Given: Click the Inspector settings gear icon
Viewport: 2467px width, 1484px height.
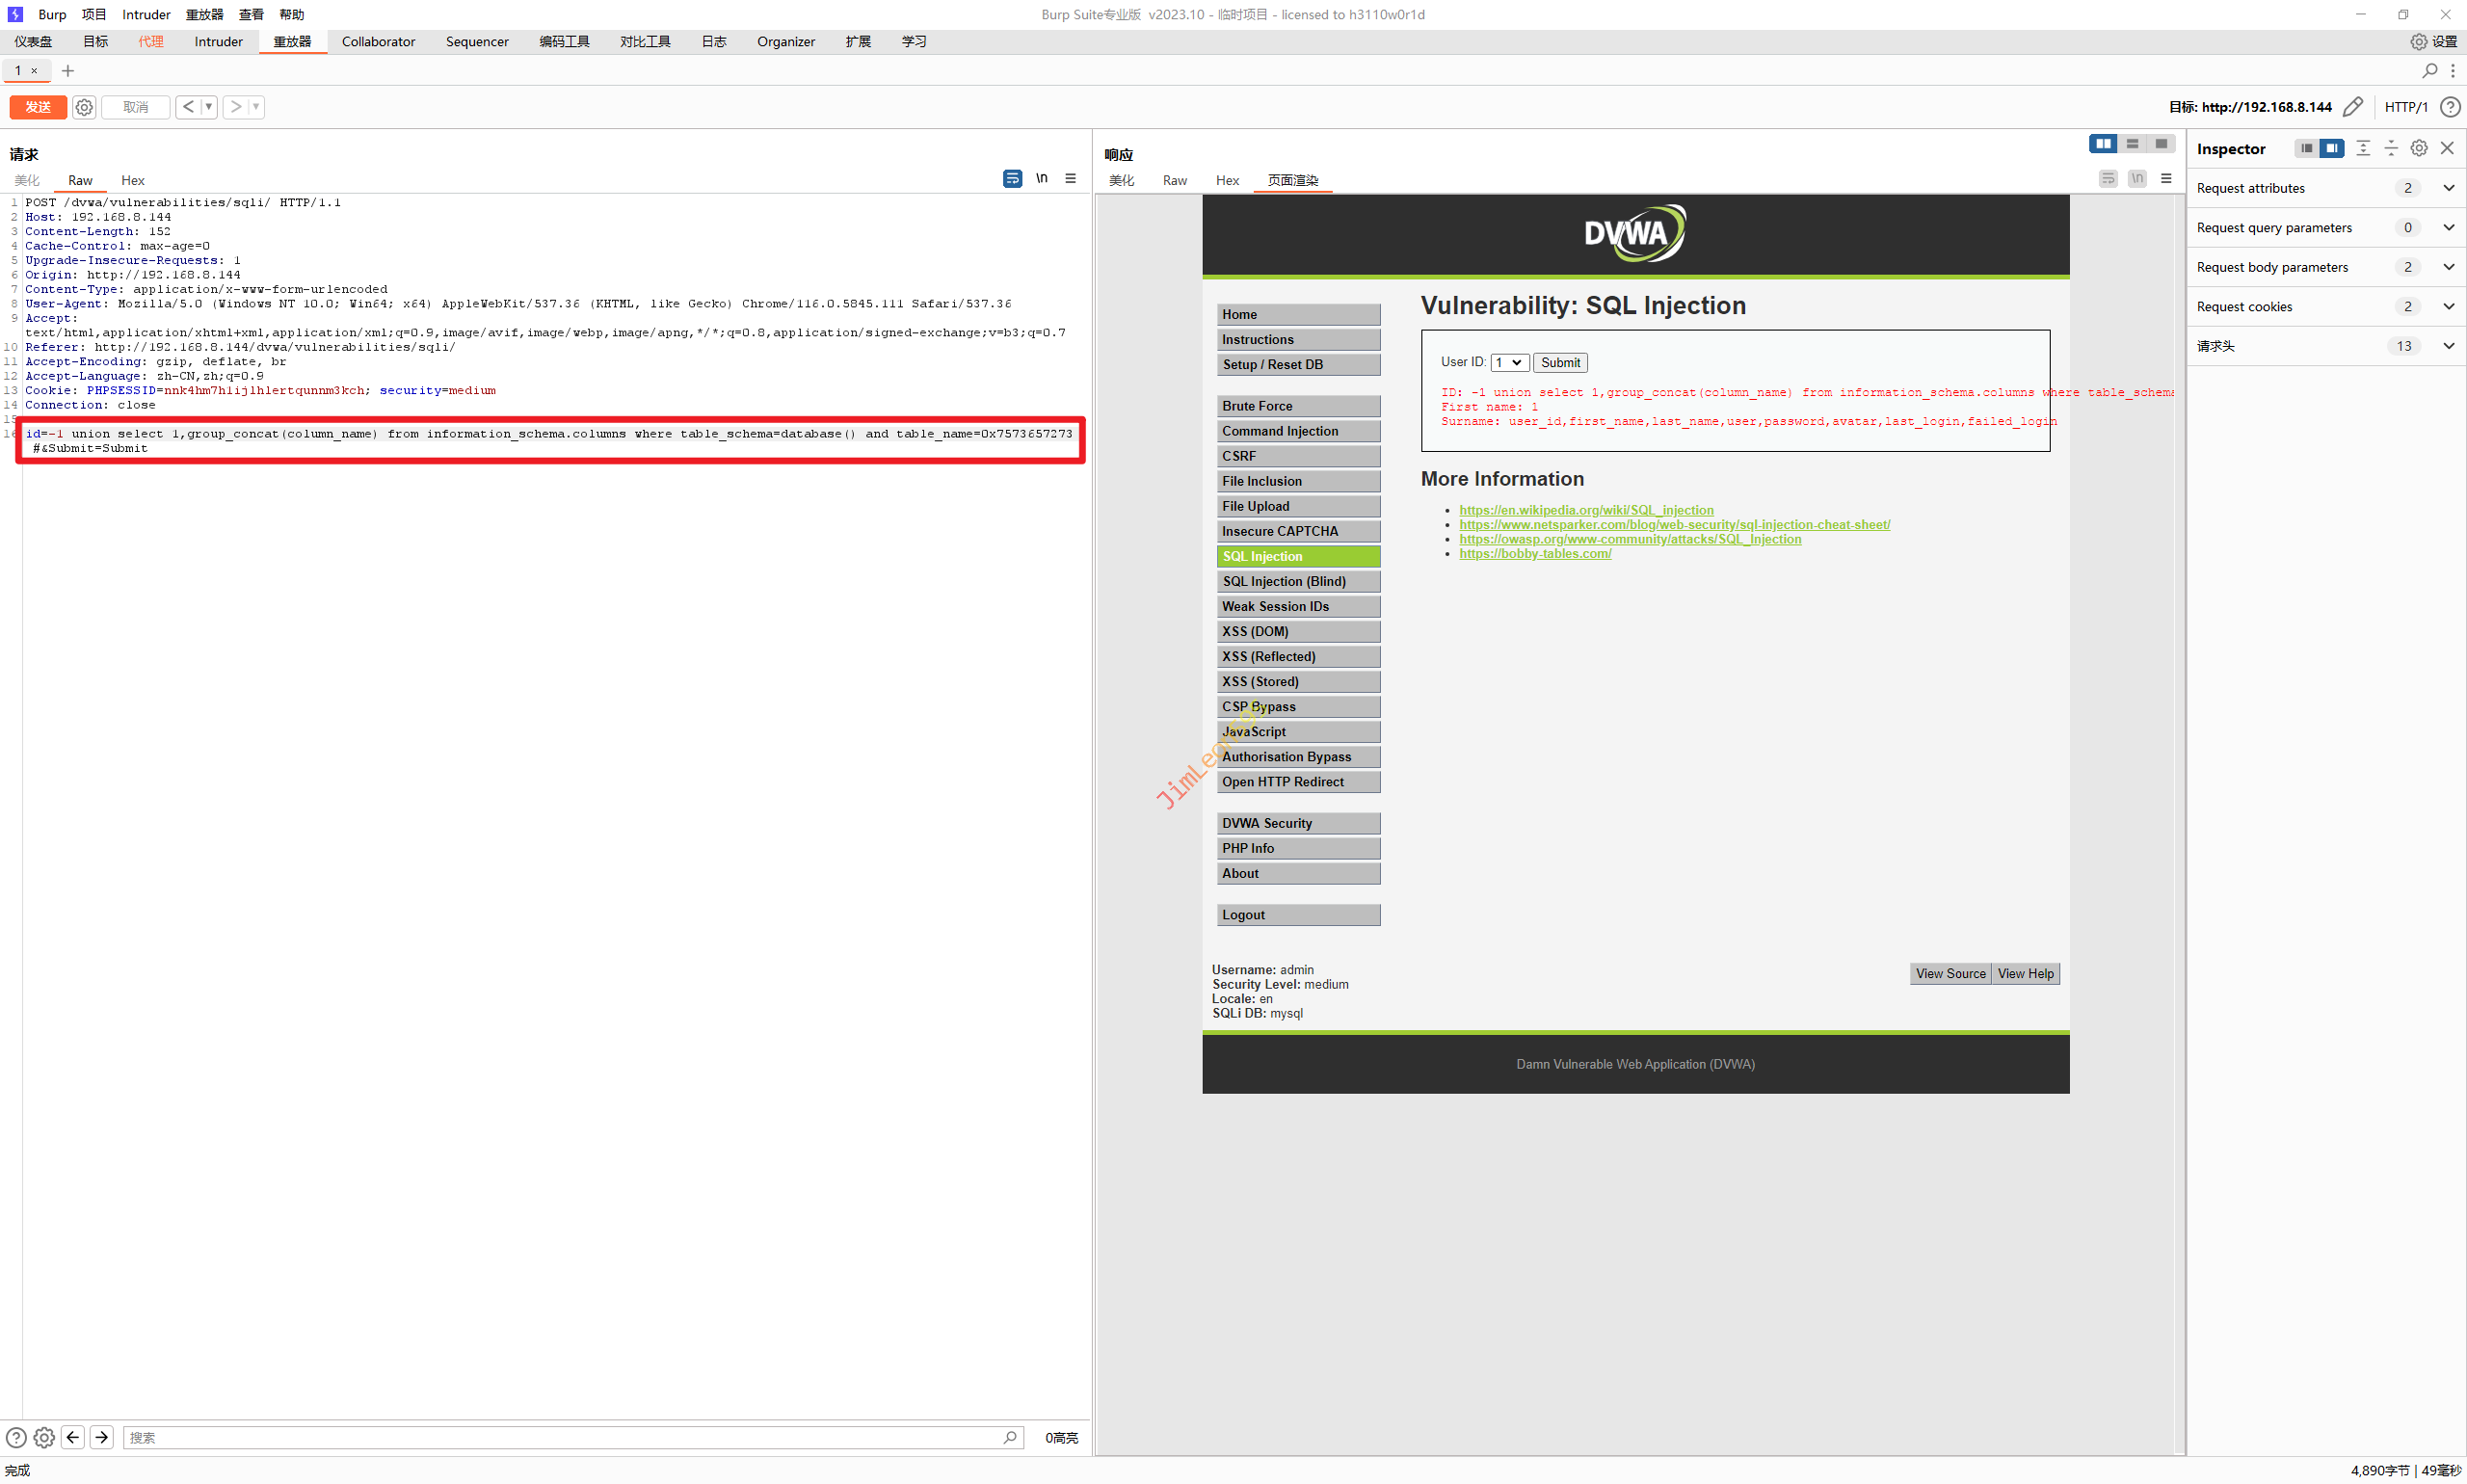Looking at the screenshot, I should click(2418, 148).
